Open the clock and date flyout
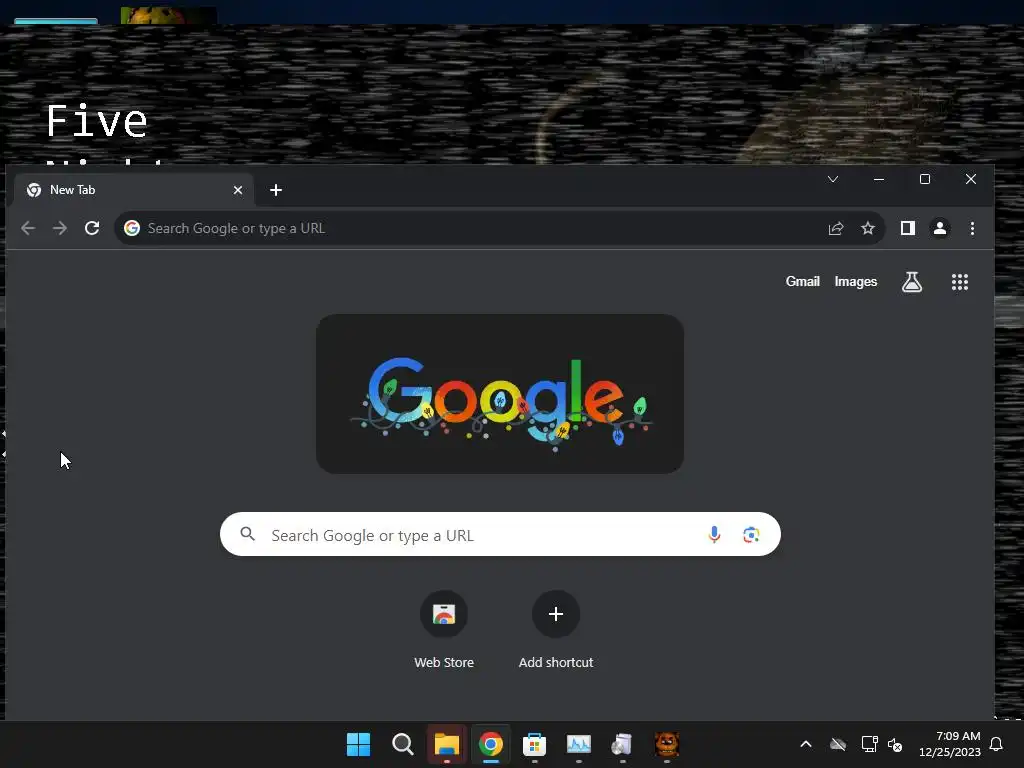The width and height of the screenshot is (1024, 768). (950, 744)
